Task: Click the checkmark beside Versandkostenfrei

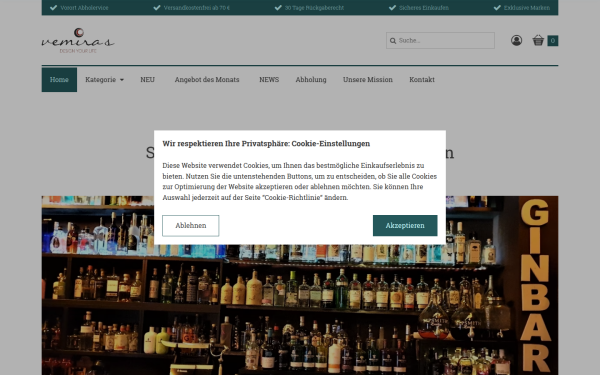Action: coord(157,8)
